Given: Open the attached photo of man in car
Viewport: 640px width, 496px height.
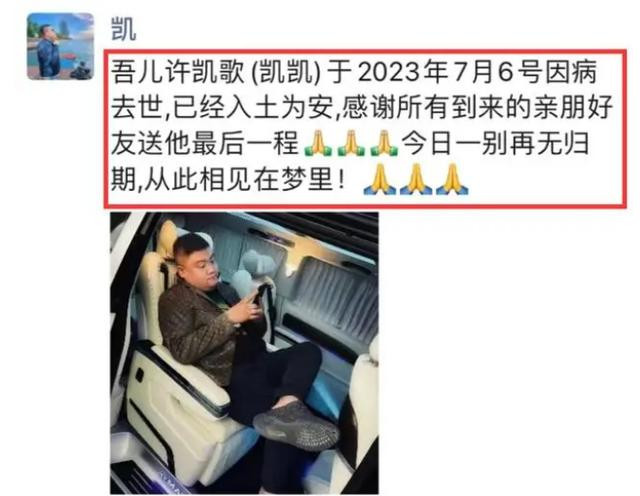Looking at the screenshot, I should click(244, 353).
